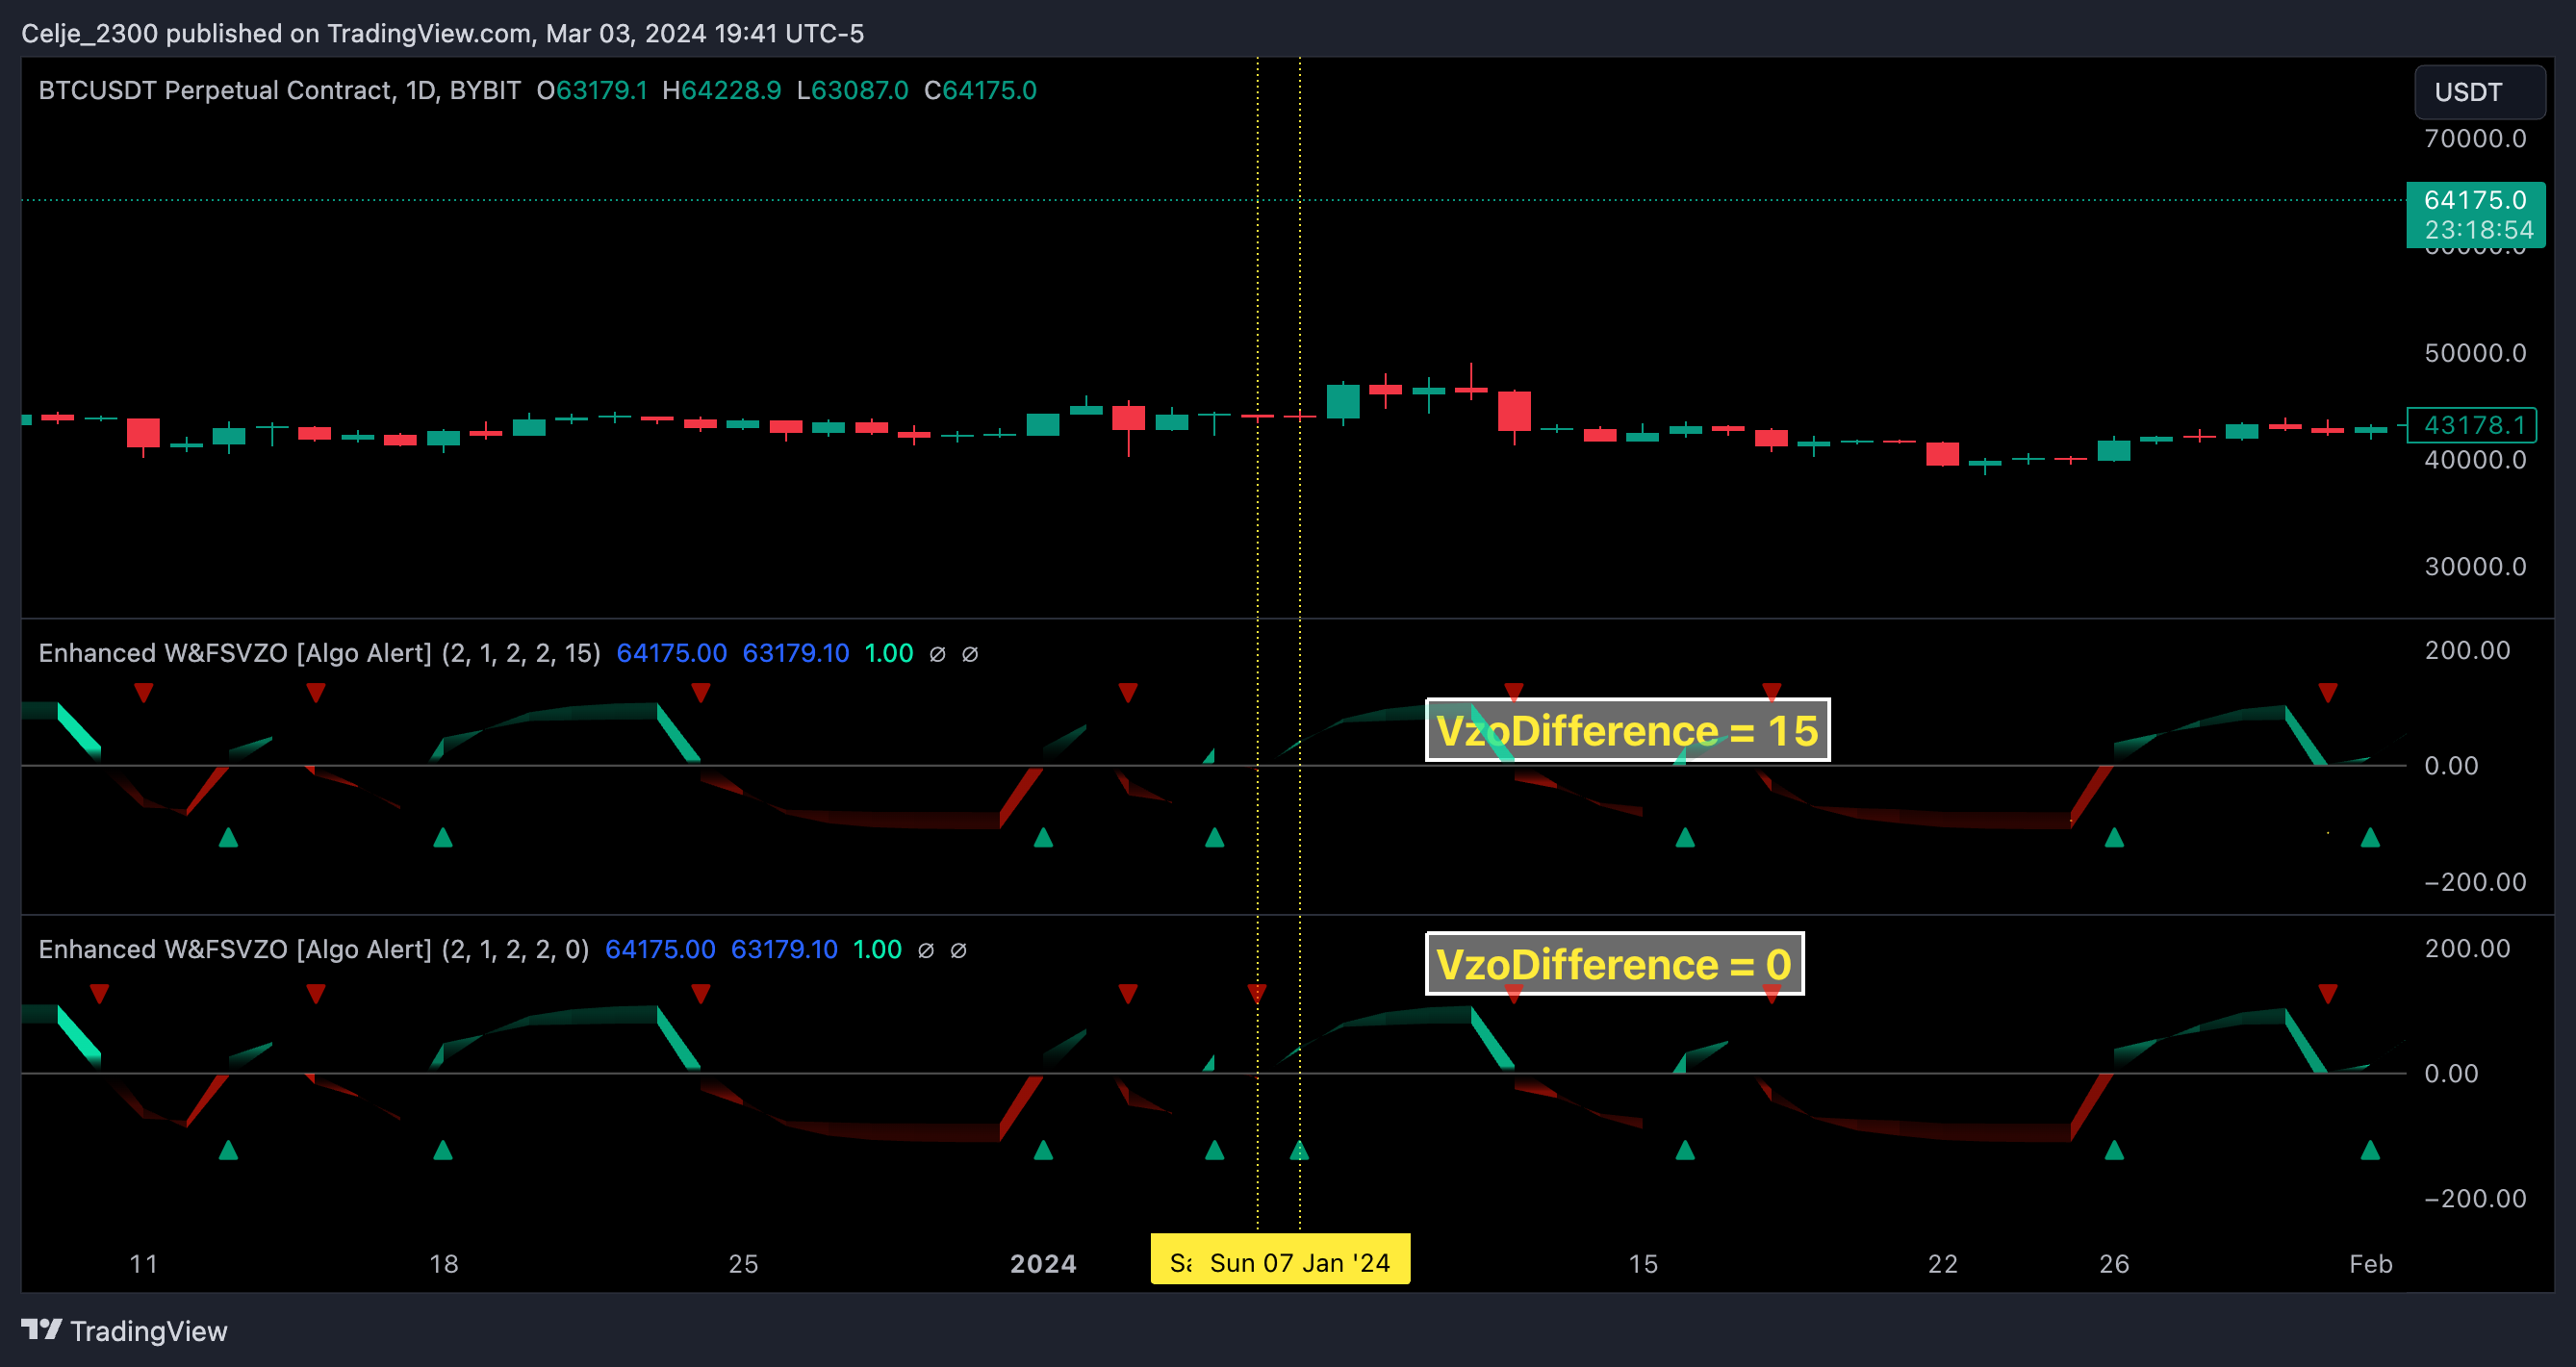Click the close value C64175.0

(x=980, y=90)
